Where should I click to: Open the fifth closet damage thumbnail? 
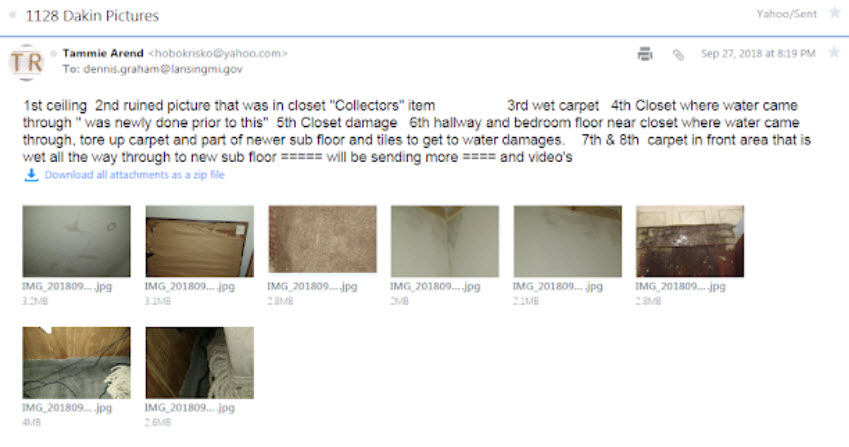coord(567,241)
